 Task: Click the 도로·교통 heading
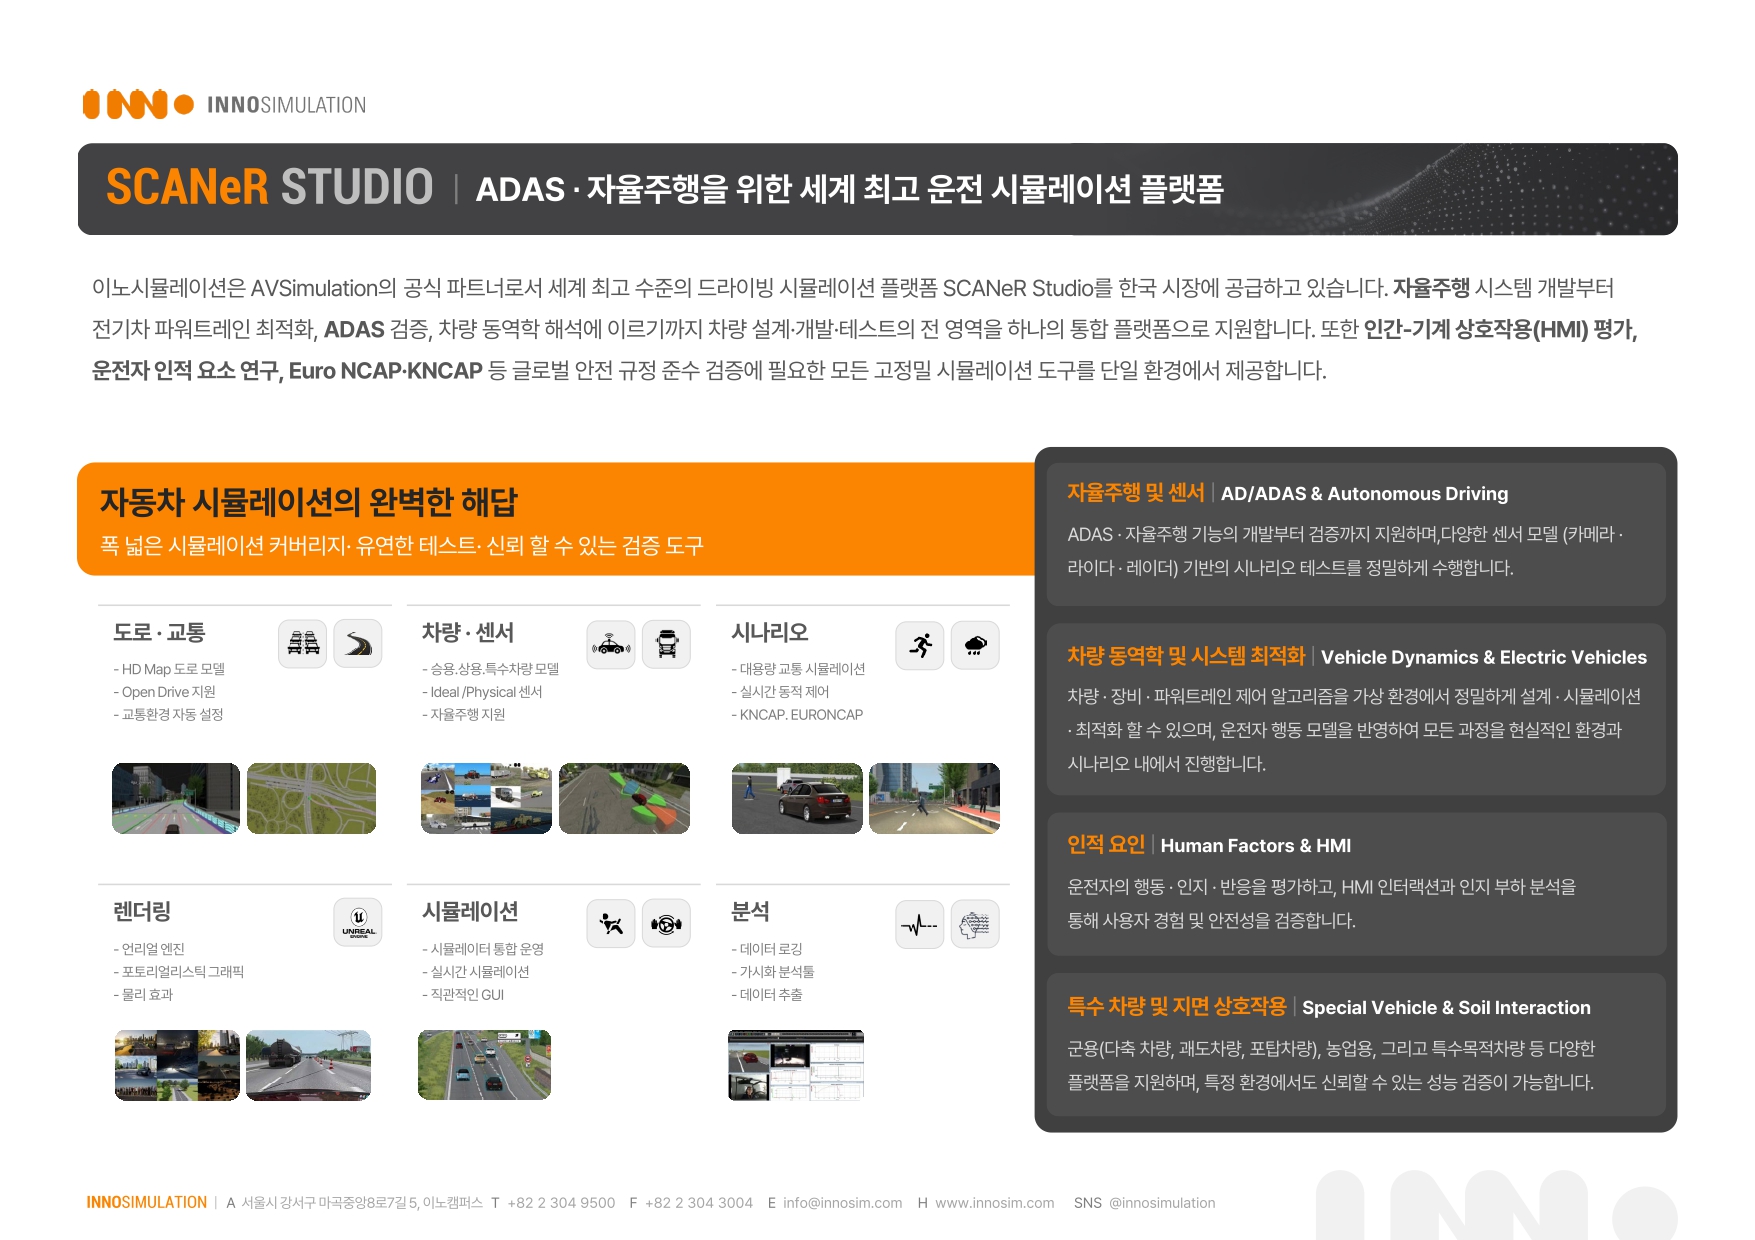[x=160, y=632]
